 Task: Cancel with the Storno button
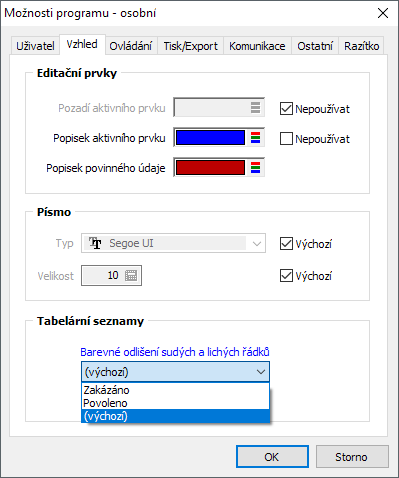352,457
